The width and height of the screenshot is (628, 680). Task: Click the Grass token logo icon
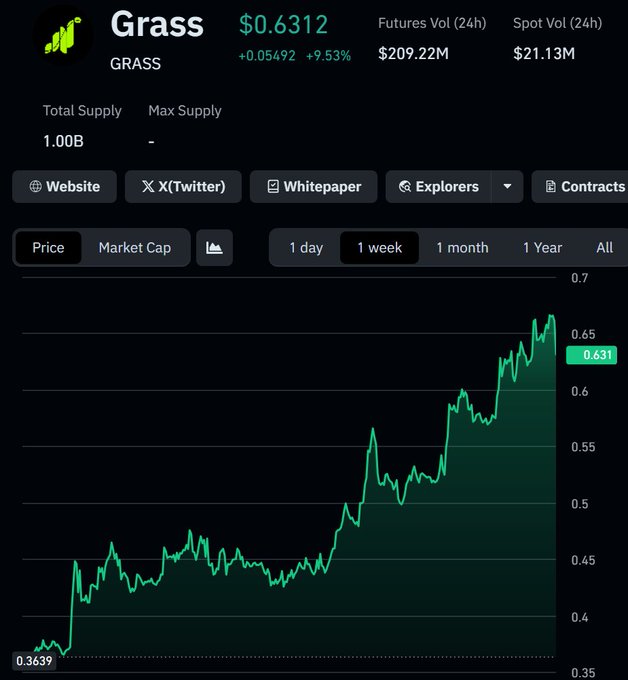pos(63,36)
